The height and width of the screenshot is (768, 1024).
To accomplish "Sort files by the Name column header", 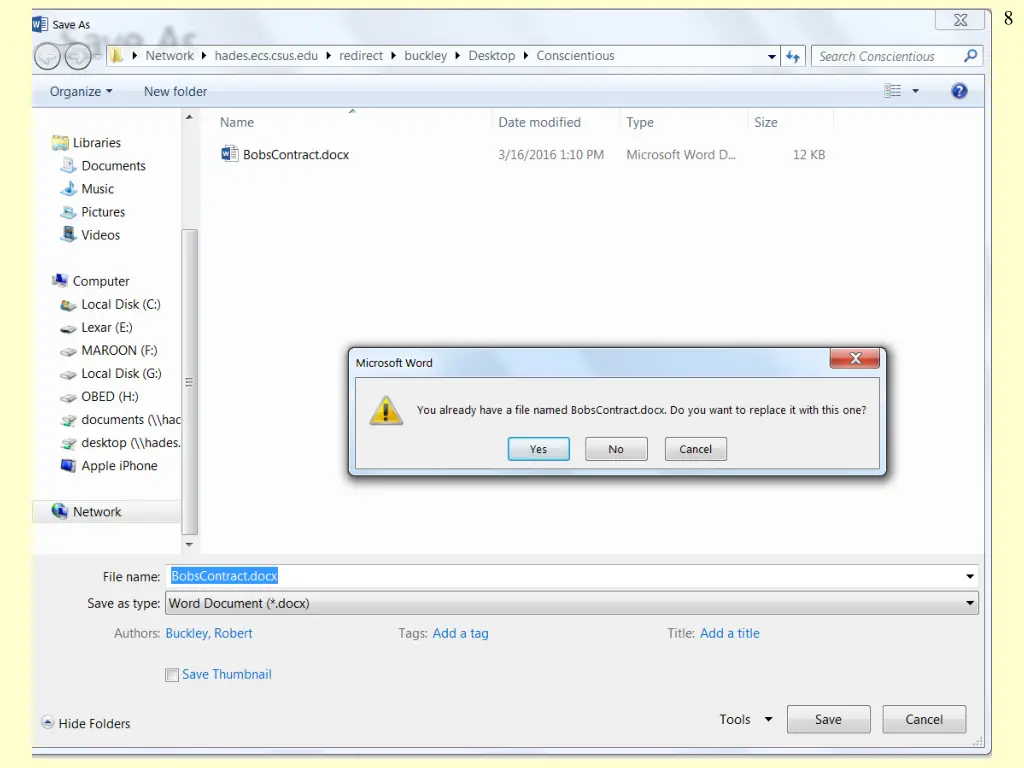I will pyautogui.click(x=236, y=122).
